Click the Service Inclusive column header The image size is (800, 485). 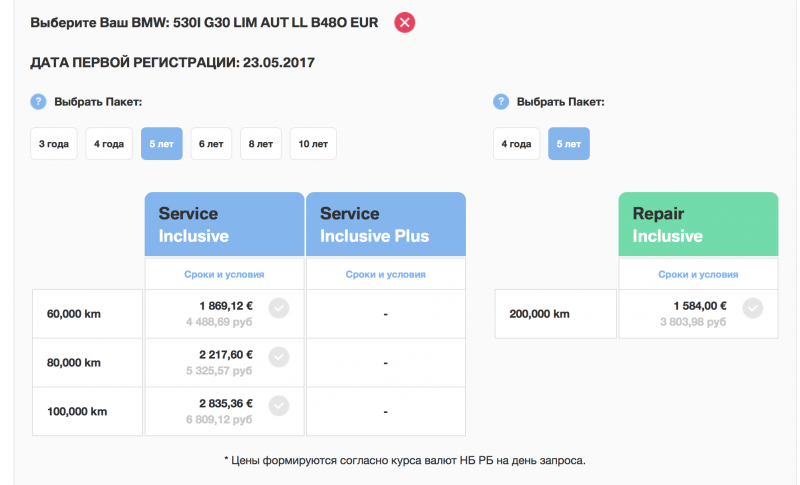(224, 224)
